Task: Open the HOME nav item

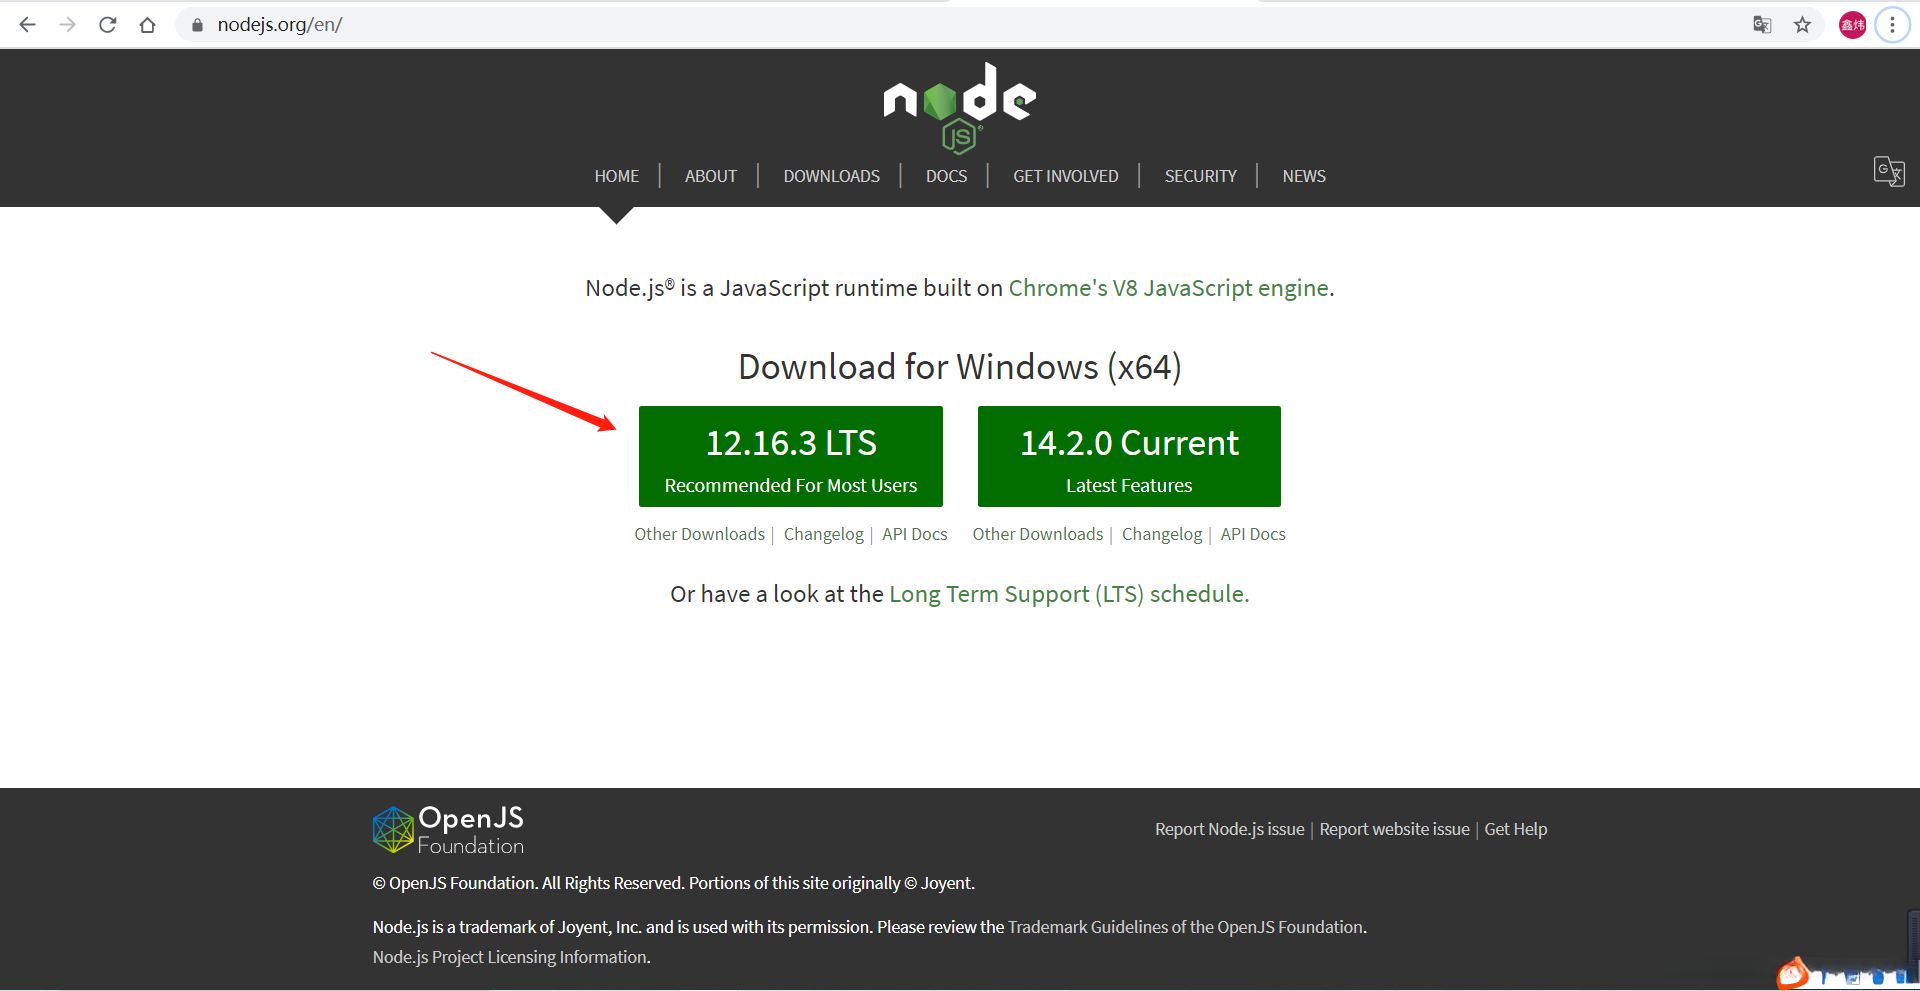Action: [617, 176]
